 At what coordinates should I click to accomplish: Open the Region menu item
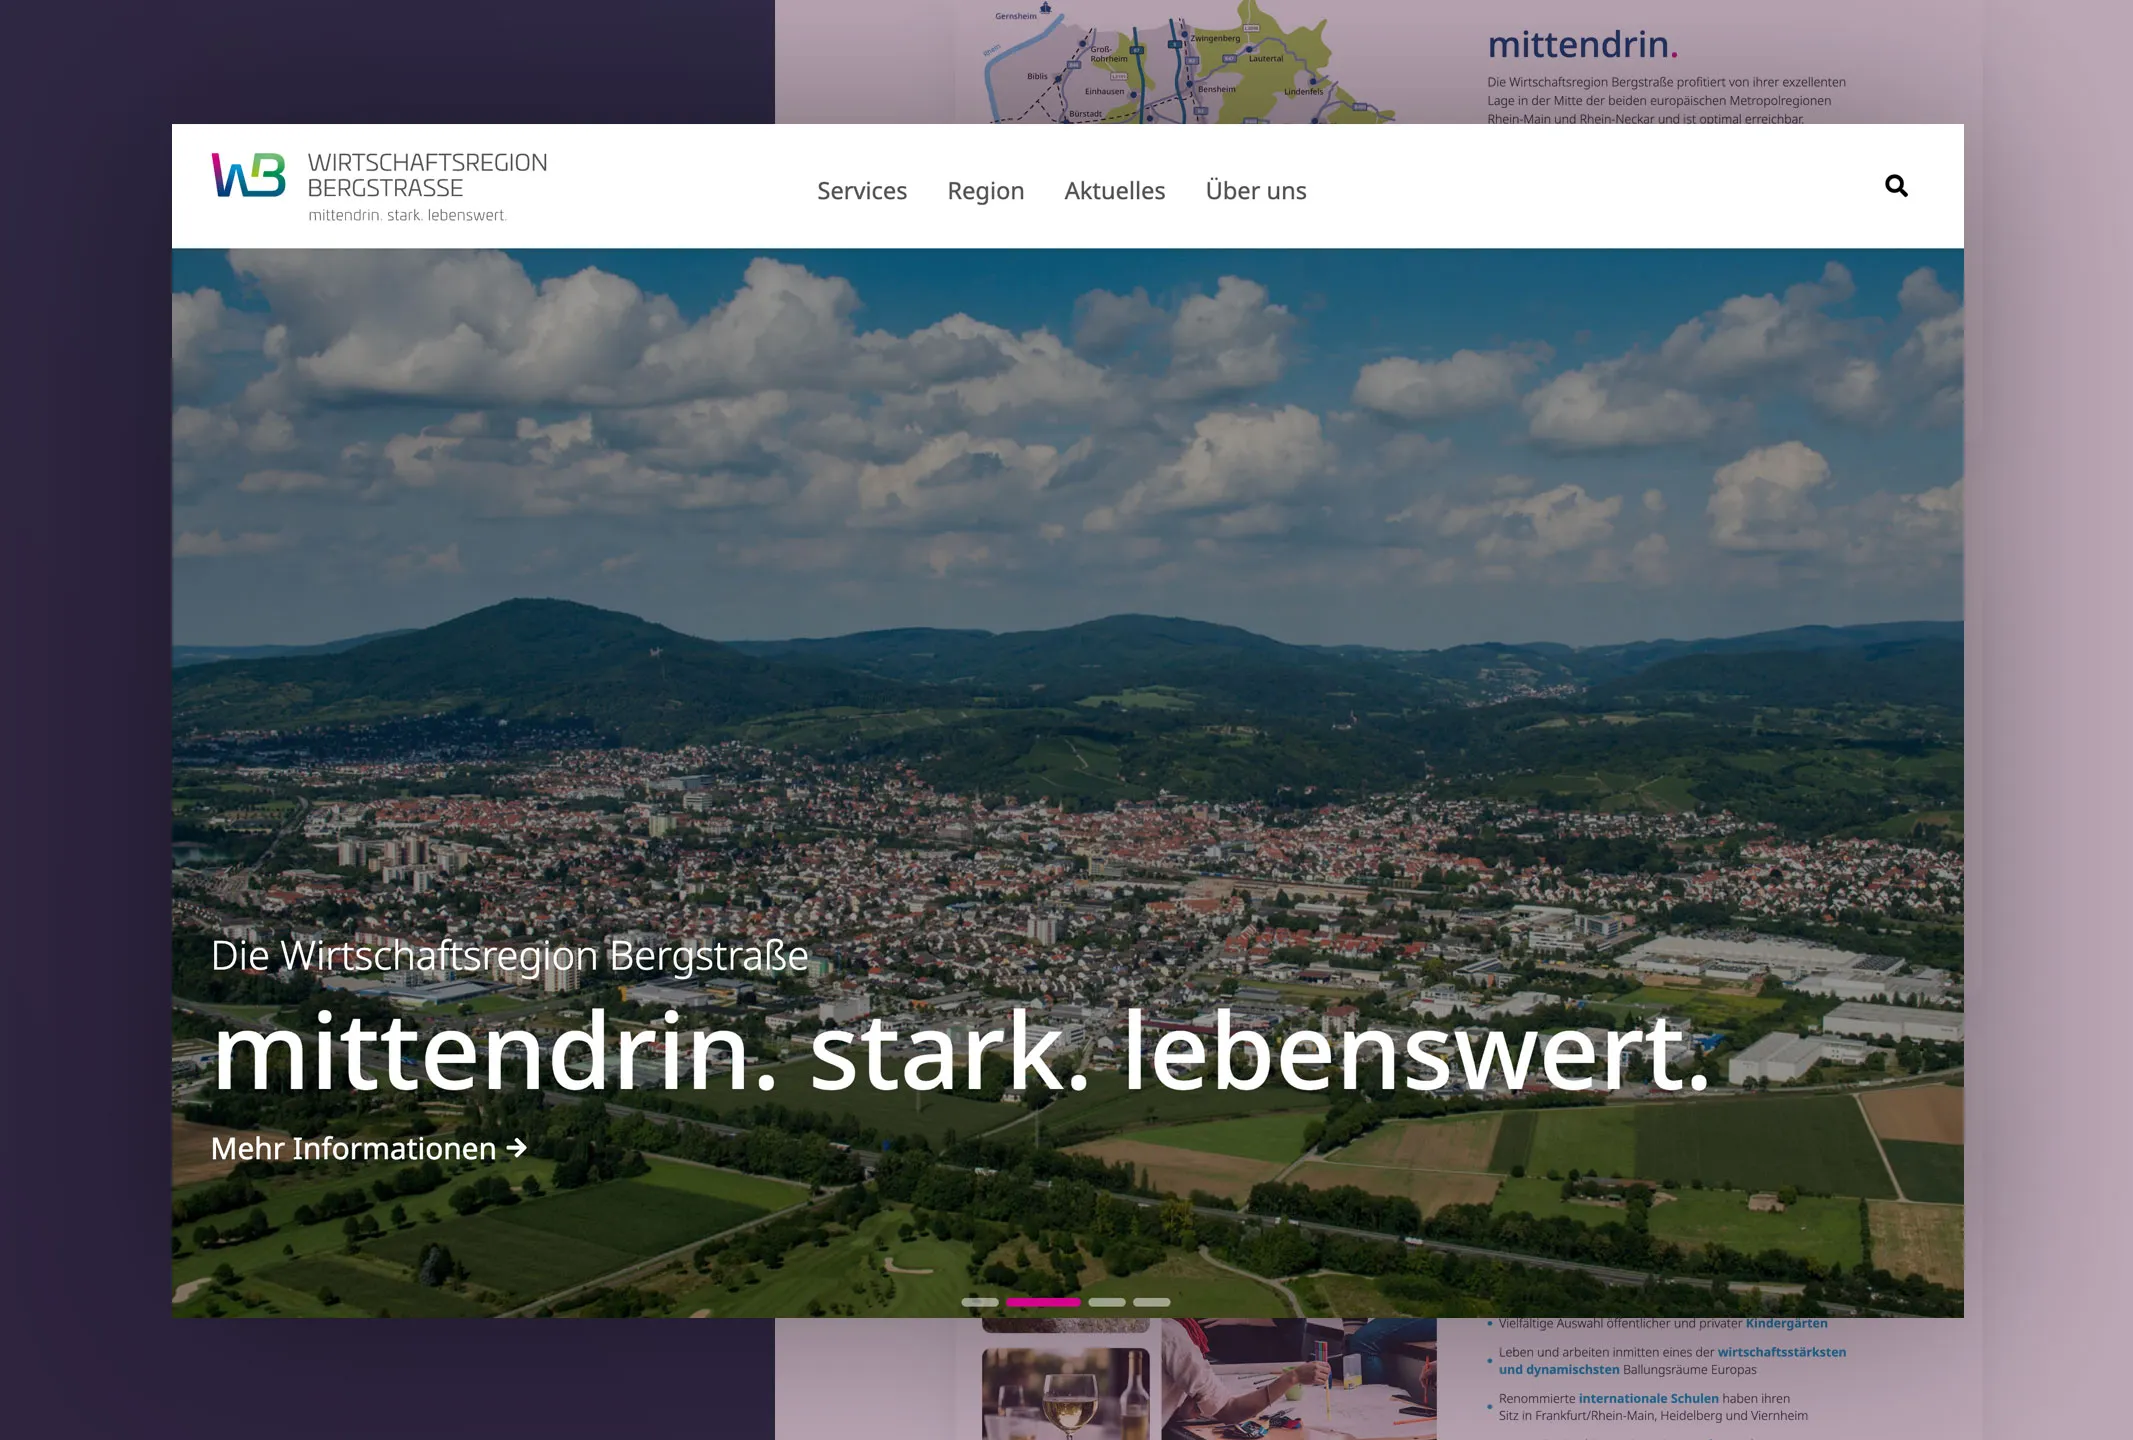click(985, 191)
